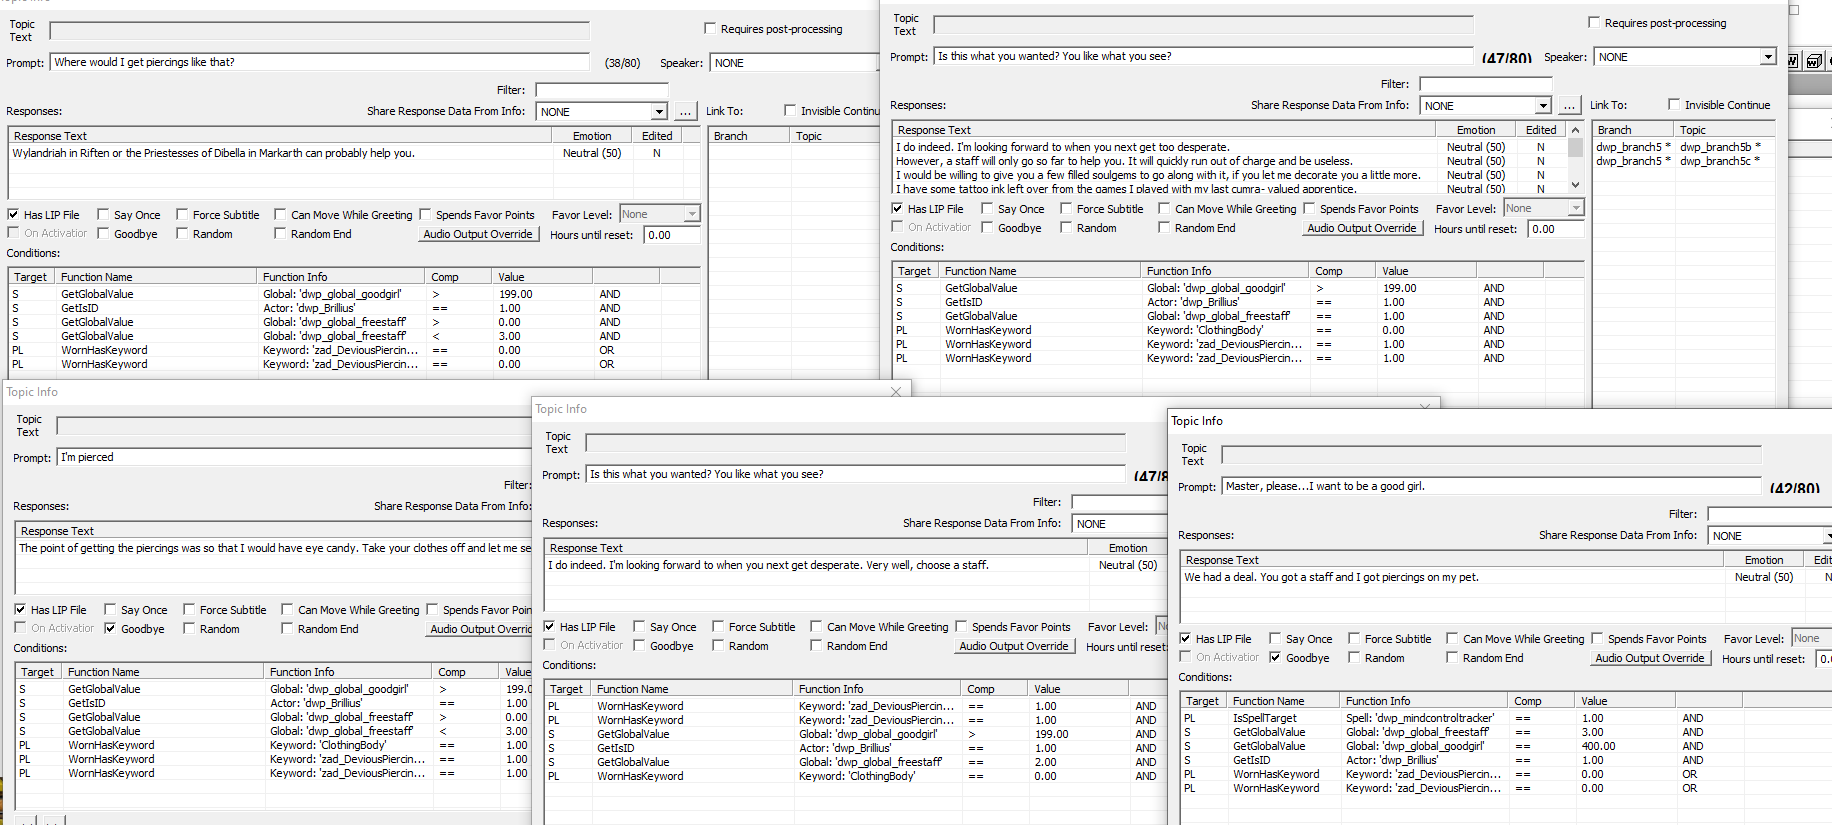Enable Random in the 'I'm pierced' window

[x=189, y=628]
